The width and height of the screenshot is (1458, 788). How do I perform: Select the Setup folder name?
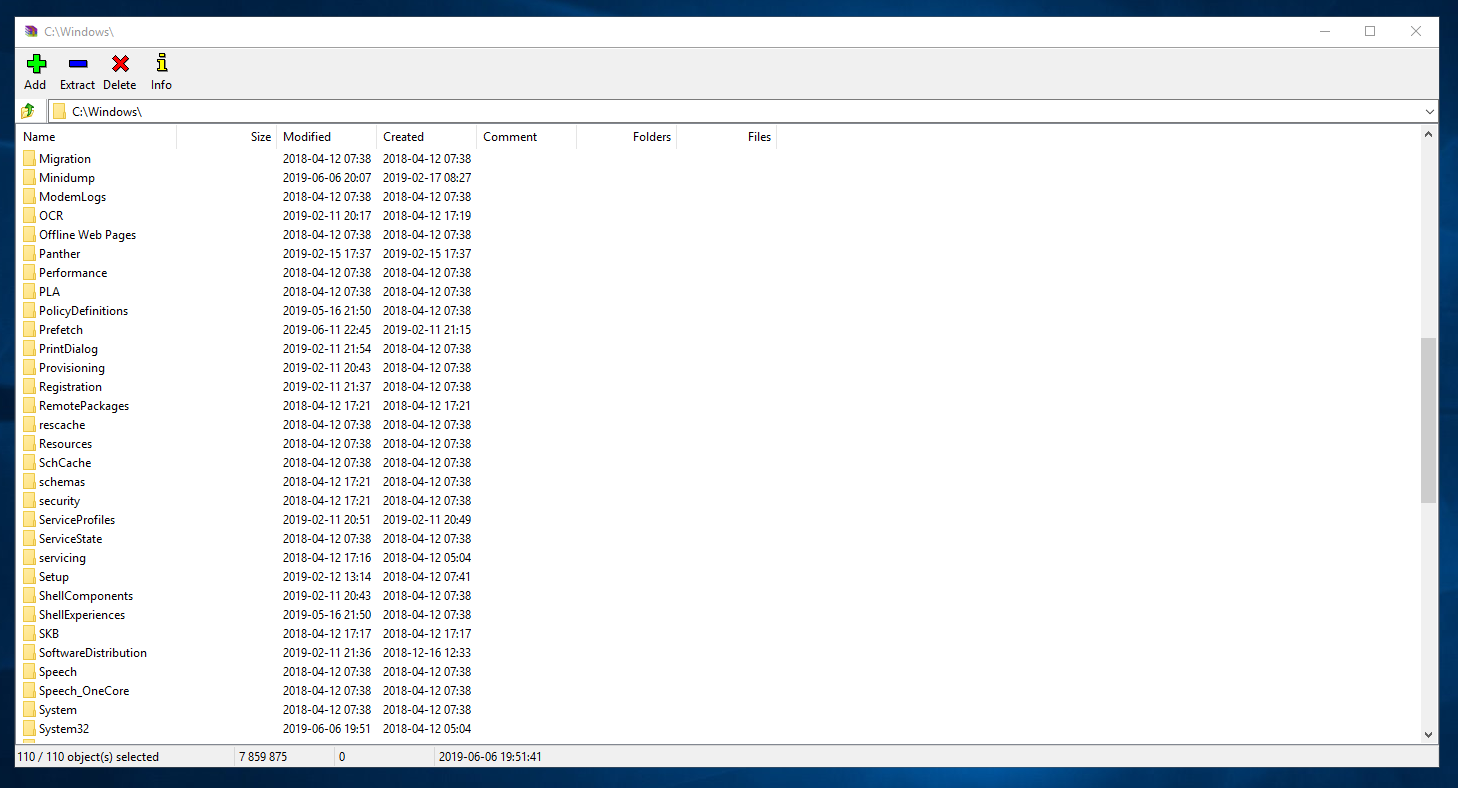54,577
